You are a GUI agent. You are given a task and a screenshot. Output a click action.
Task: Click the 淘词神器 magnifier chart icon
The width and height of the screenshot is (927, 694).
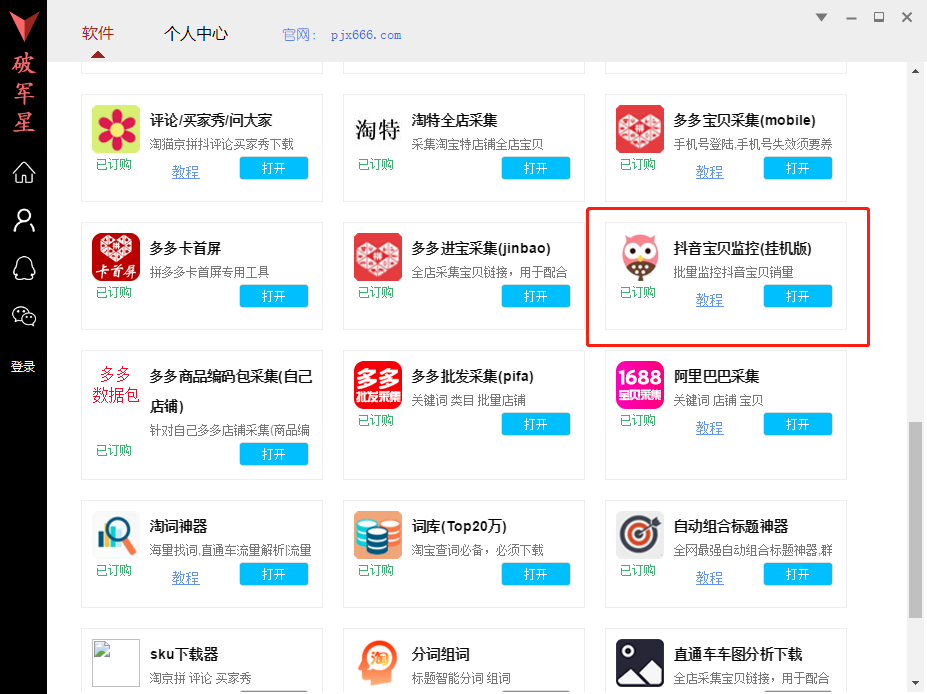pyautogui.click(x=116, y=535)
